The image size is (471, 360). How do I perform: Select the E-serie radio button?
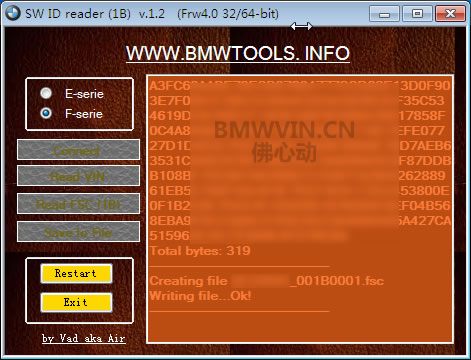[x=46, y=93]
